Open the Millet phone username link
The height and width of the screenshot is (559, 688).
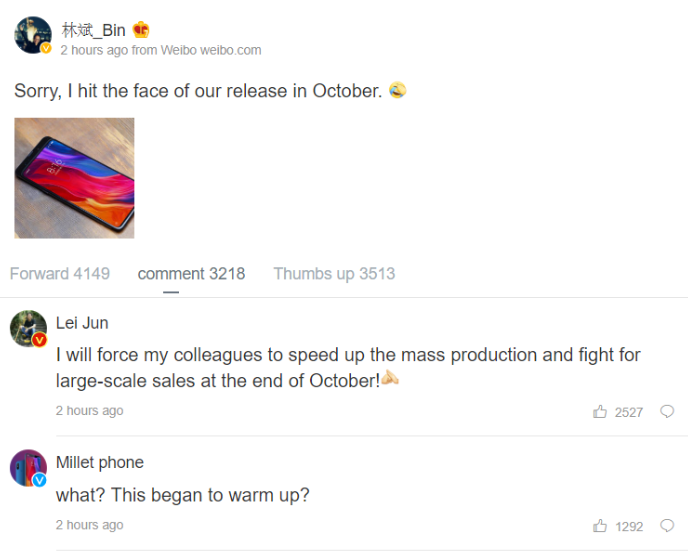pyautogui.click(x=100, y=462)
